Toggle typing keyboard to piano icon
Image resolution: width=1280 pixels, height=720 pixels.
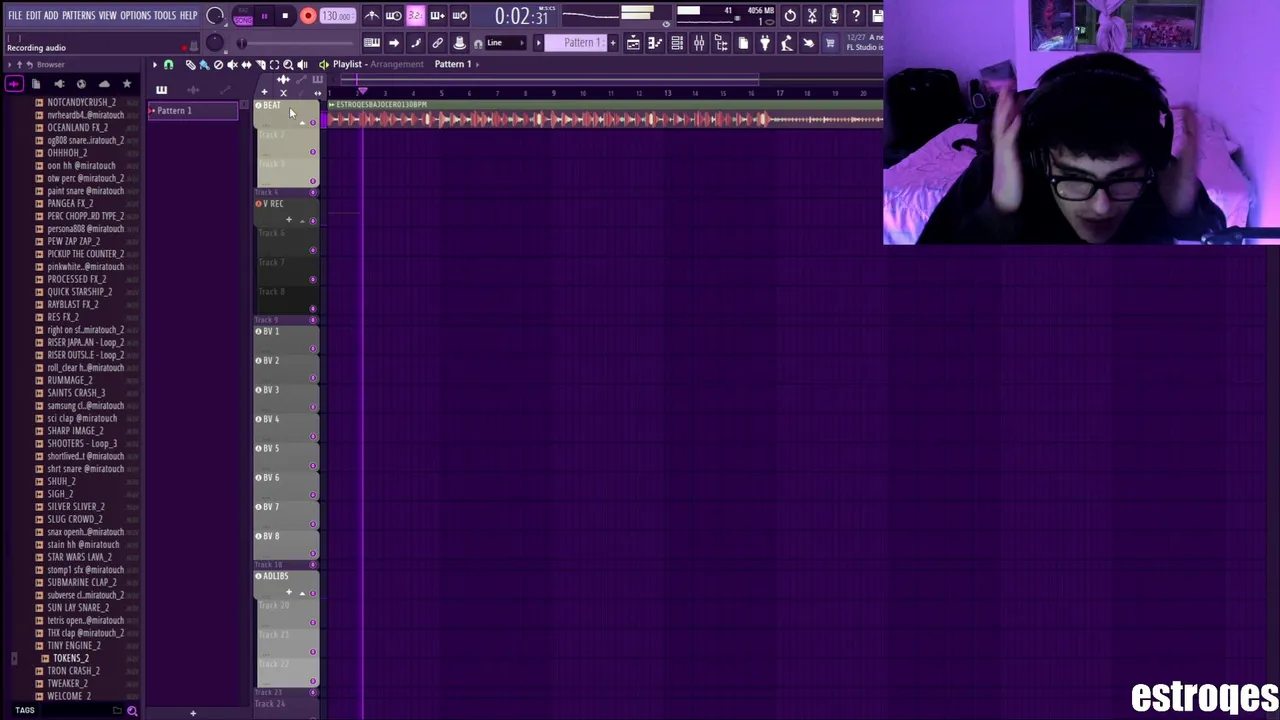coord(372,43)
